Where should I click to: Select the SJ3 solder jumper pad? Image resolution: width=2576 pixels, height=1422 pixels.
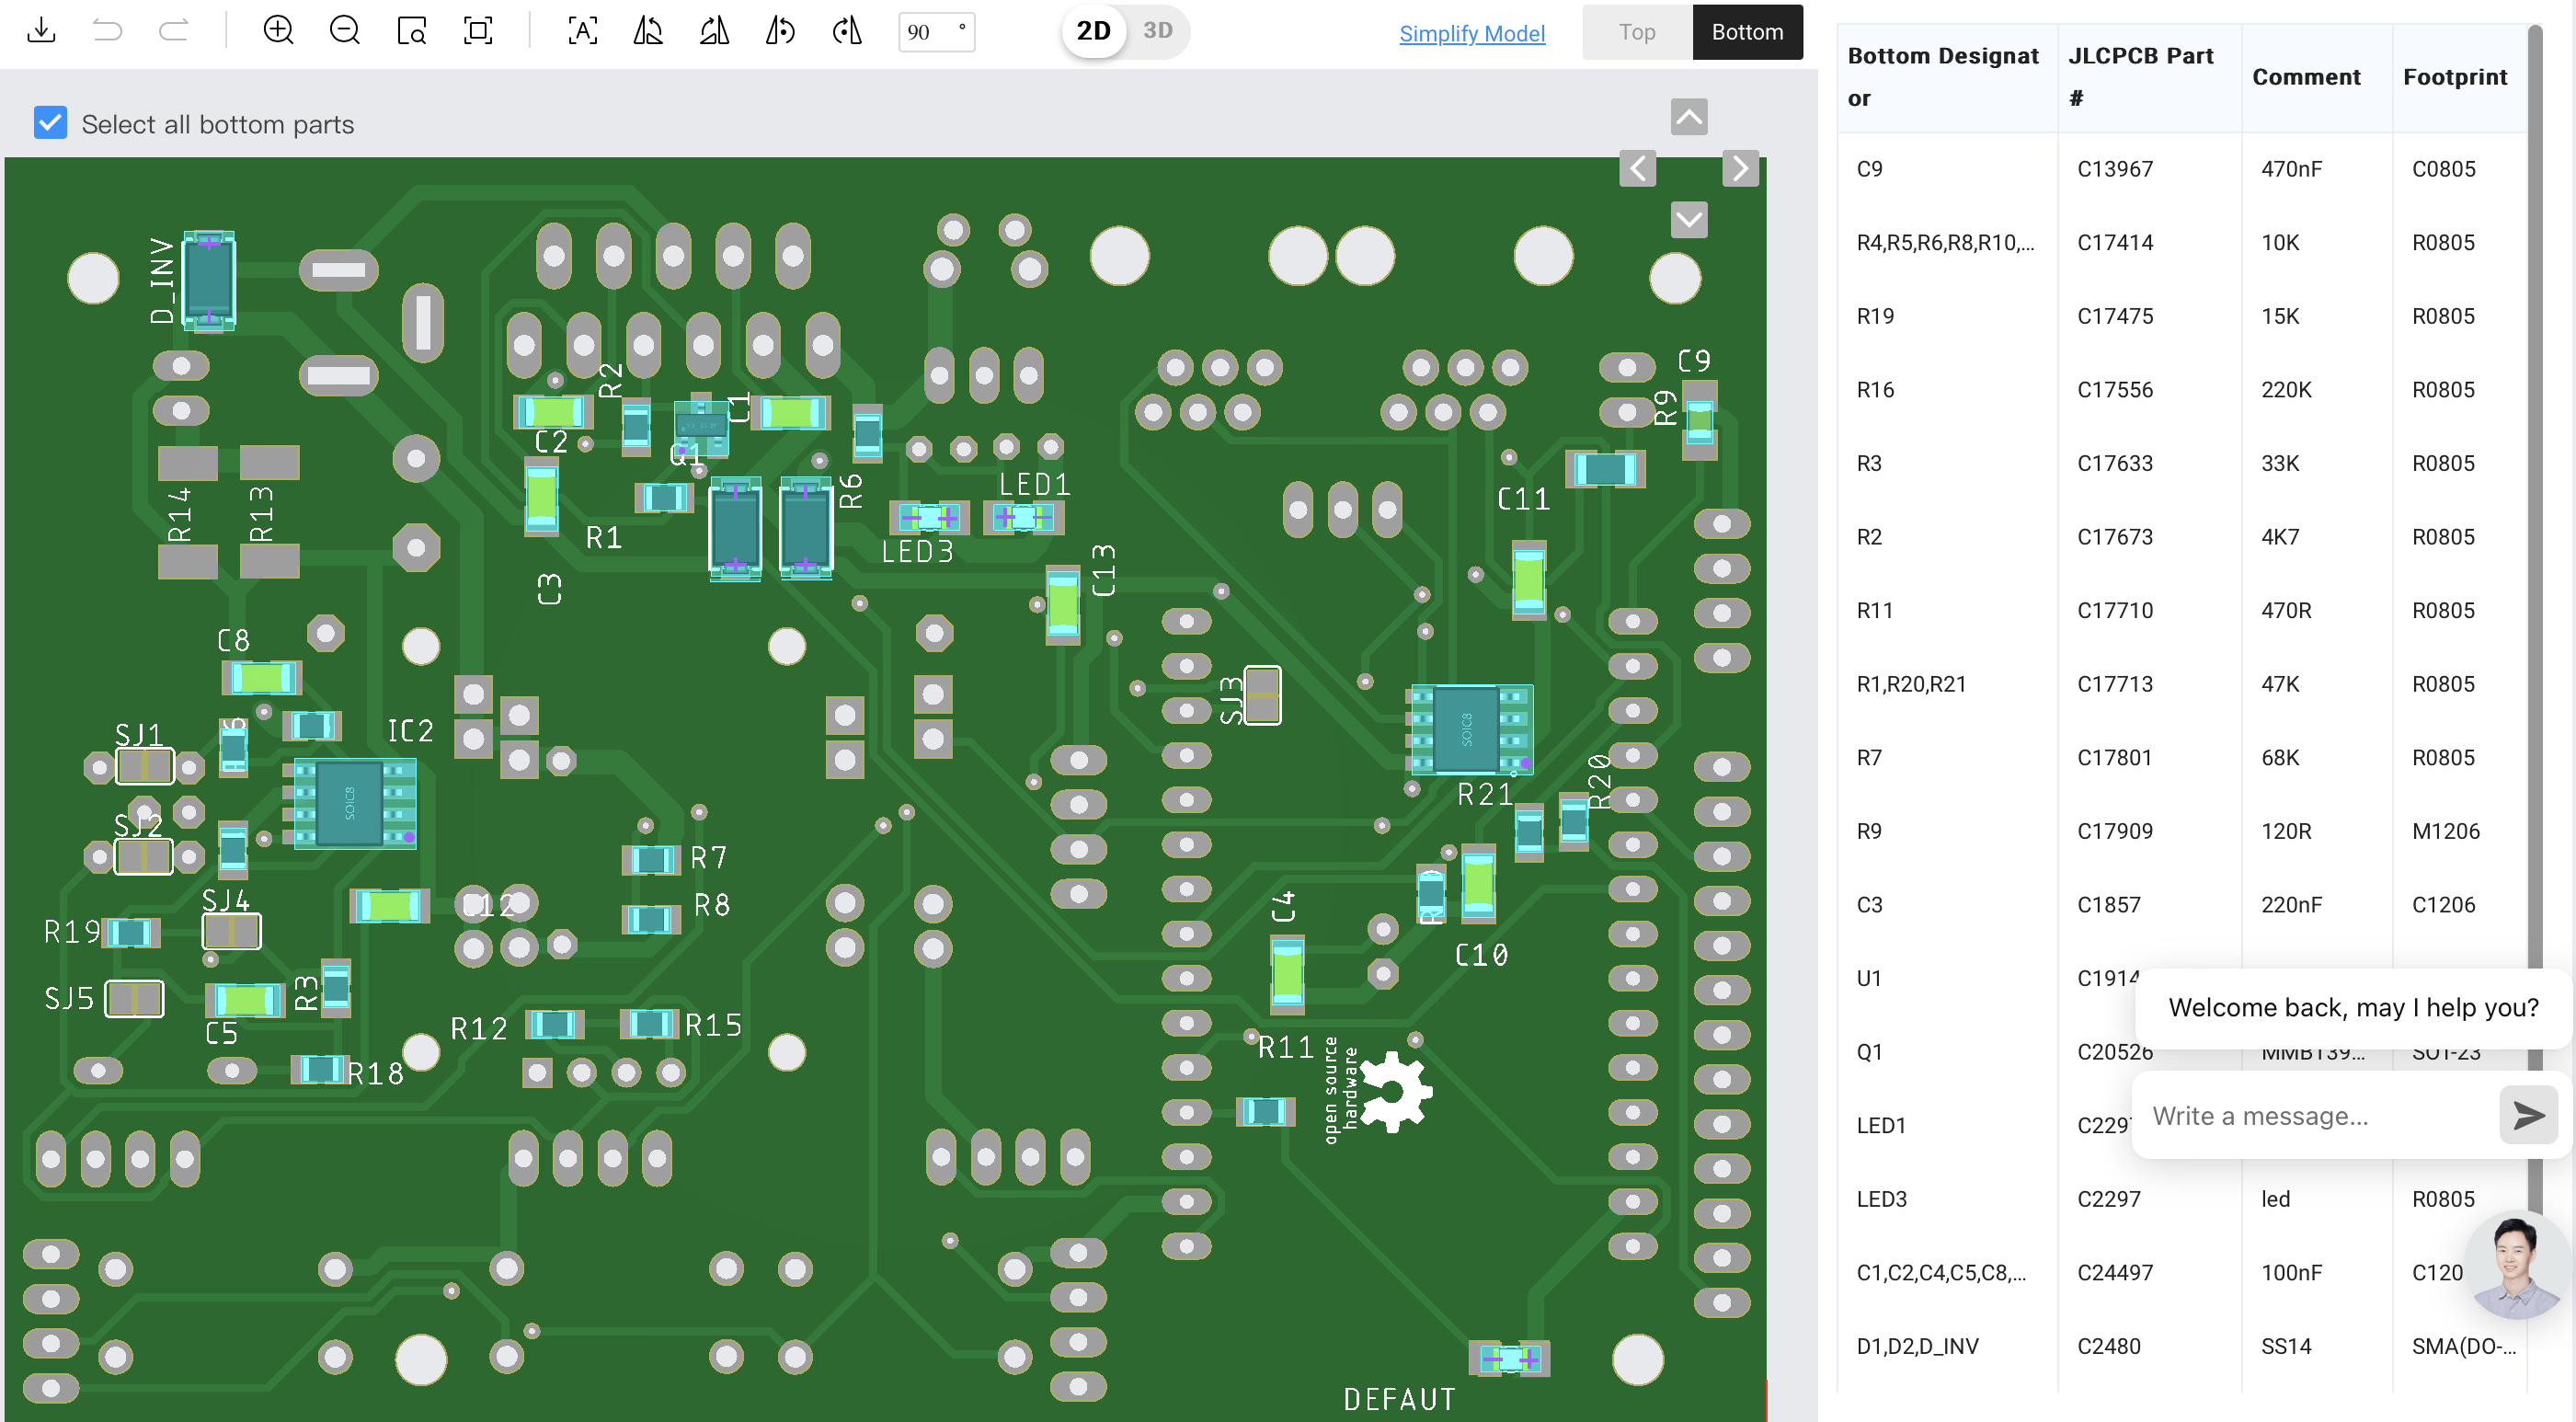pyautogui.click(x=1262, y=695)
